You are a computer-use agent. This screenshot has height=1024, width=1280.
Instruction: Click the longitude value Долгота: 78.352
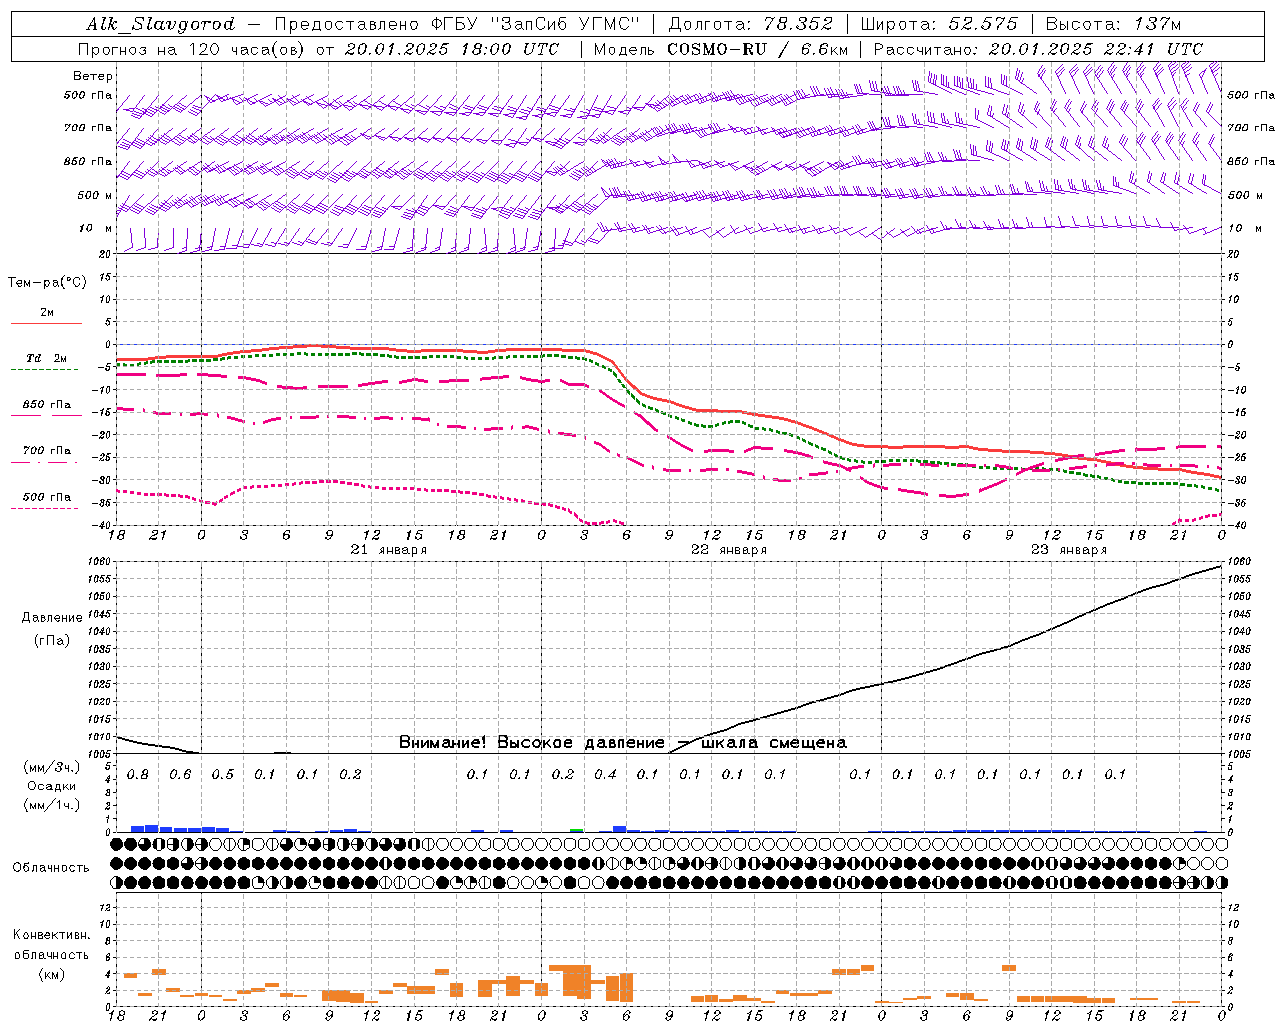click(750, 24)
